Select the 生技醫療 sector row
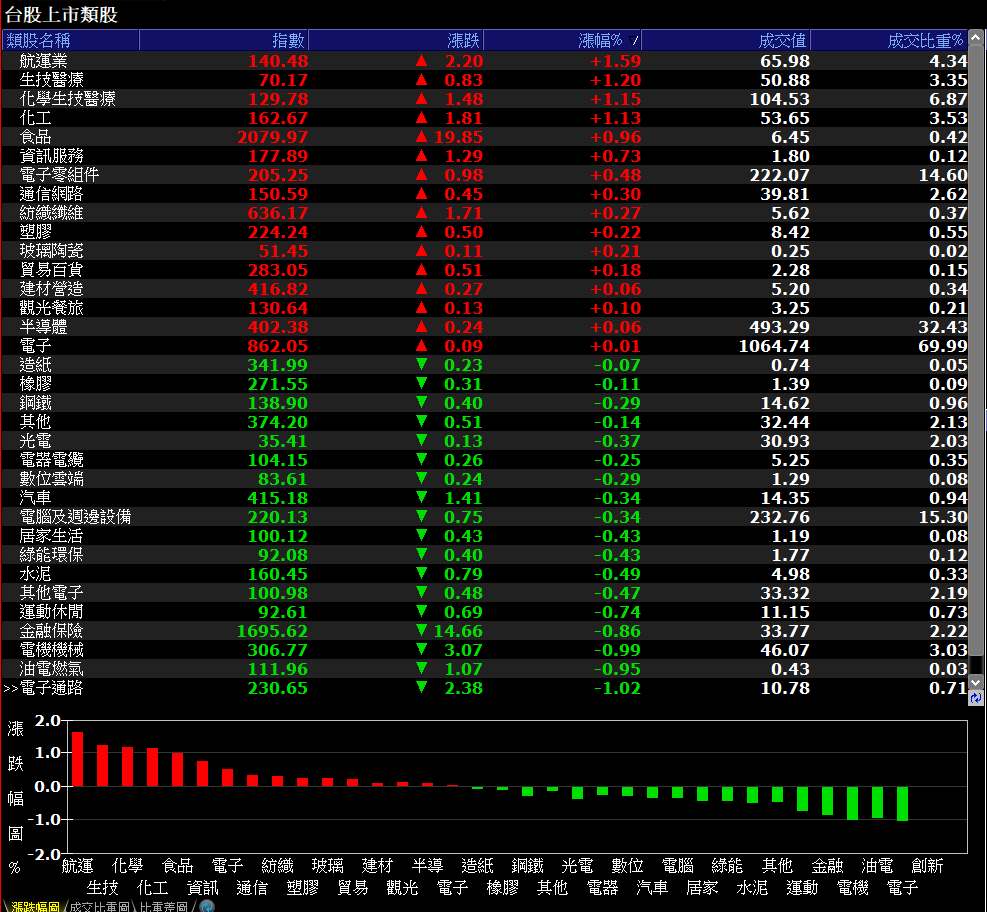 click(x=485, y=80)
